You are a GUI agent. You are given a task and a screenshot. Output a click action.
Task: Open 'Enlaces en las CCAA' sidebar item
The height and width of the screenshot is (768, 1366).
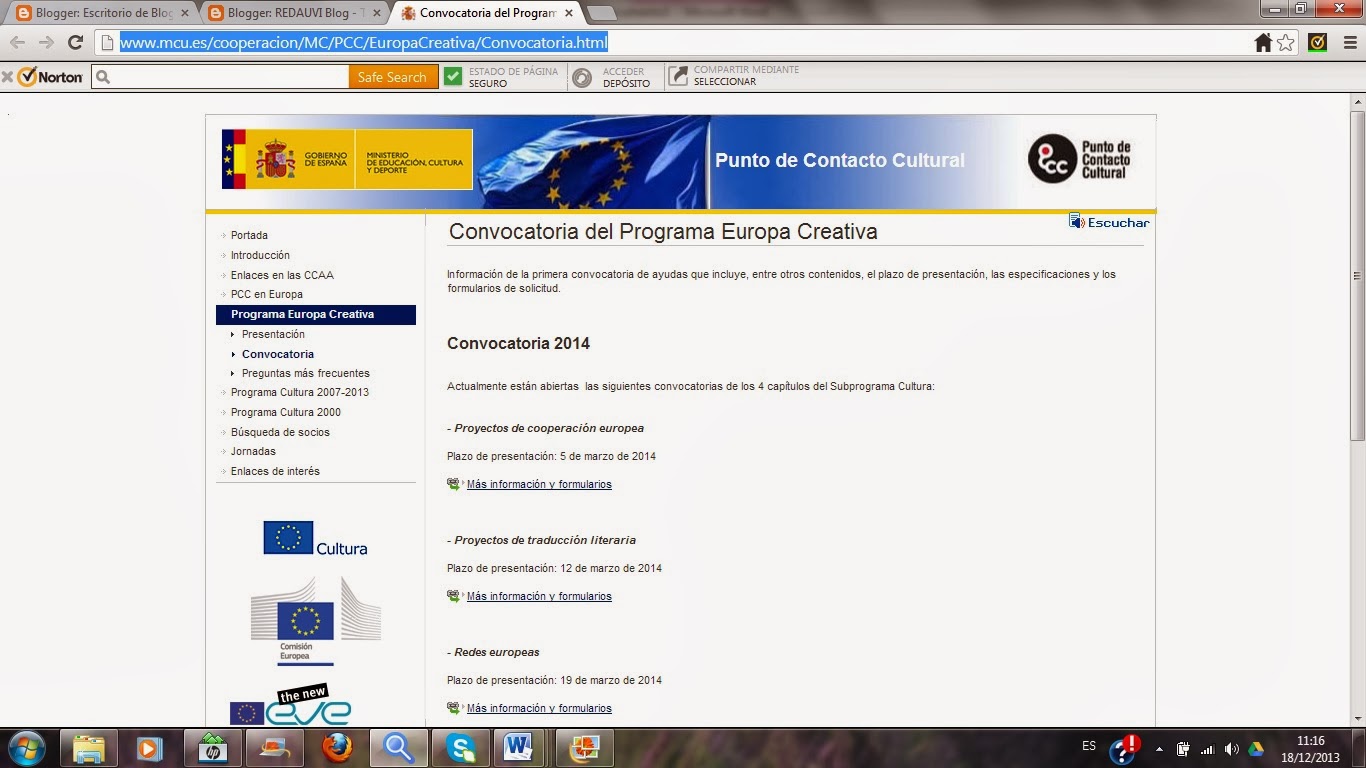[x=282, y=275]
